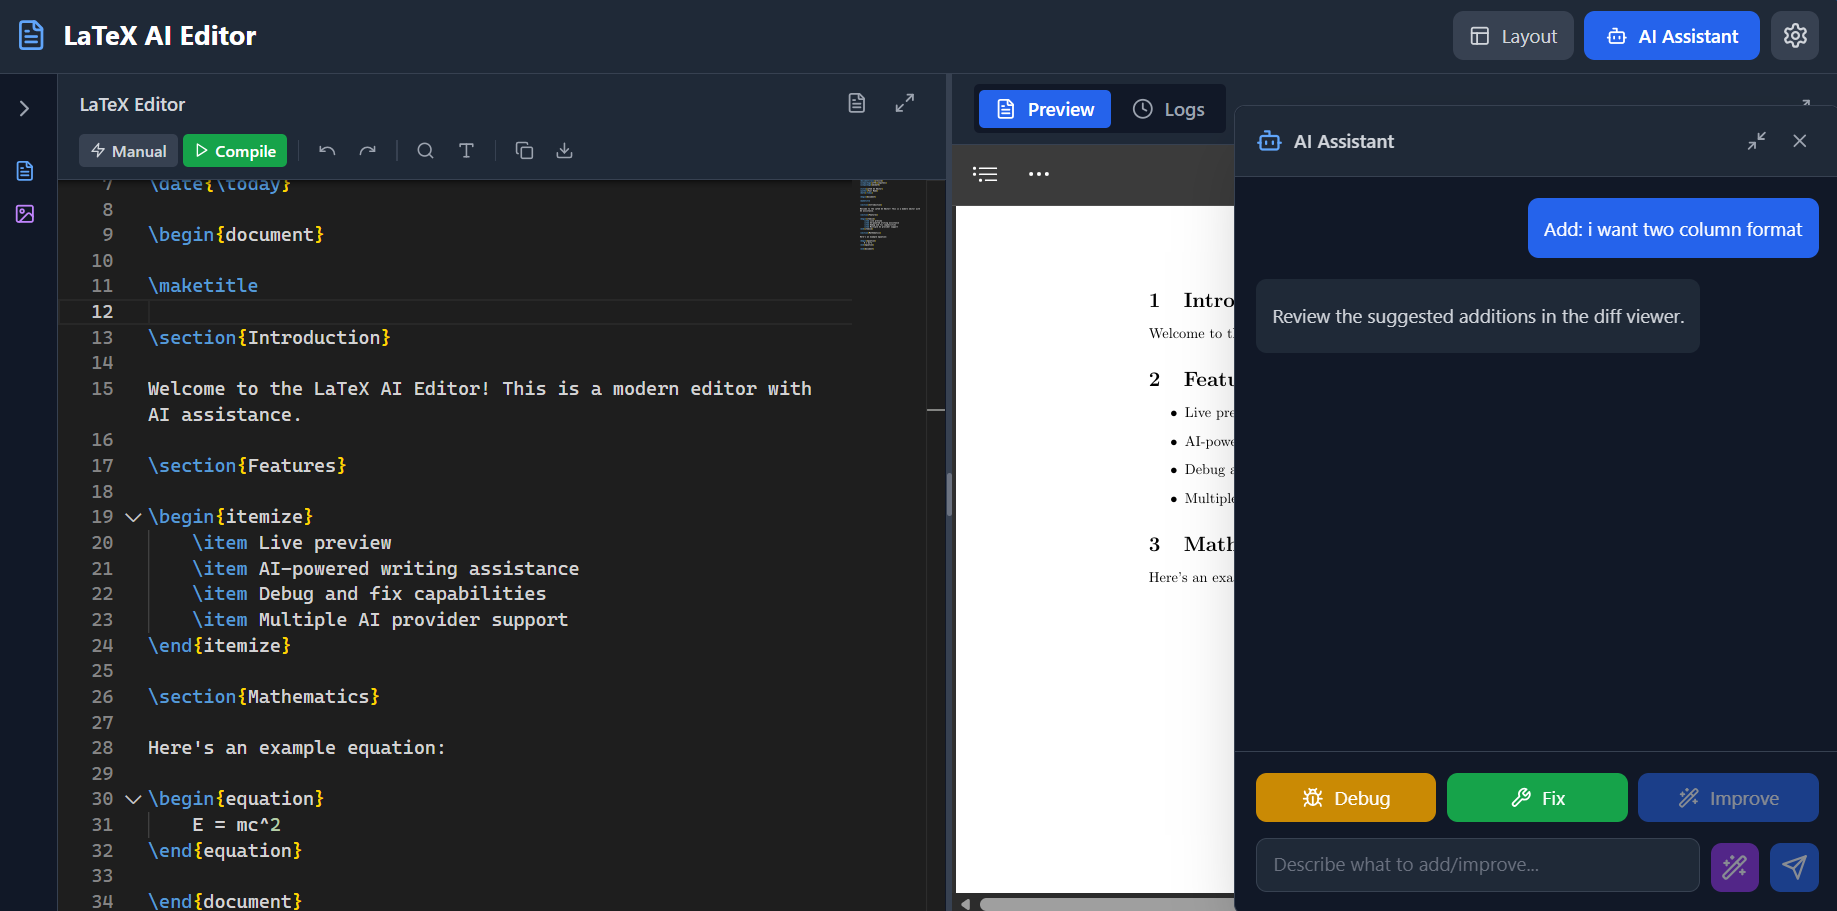
Task: Click the magic wand icon near the message box
Action: pos(1735,866)
